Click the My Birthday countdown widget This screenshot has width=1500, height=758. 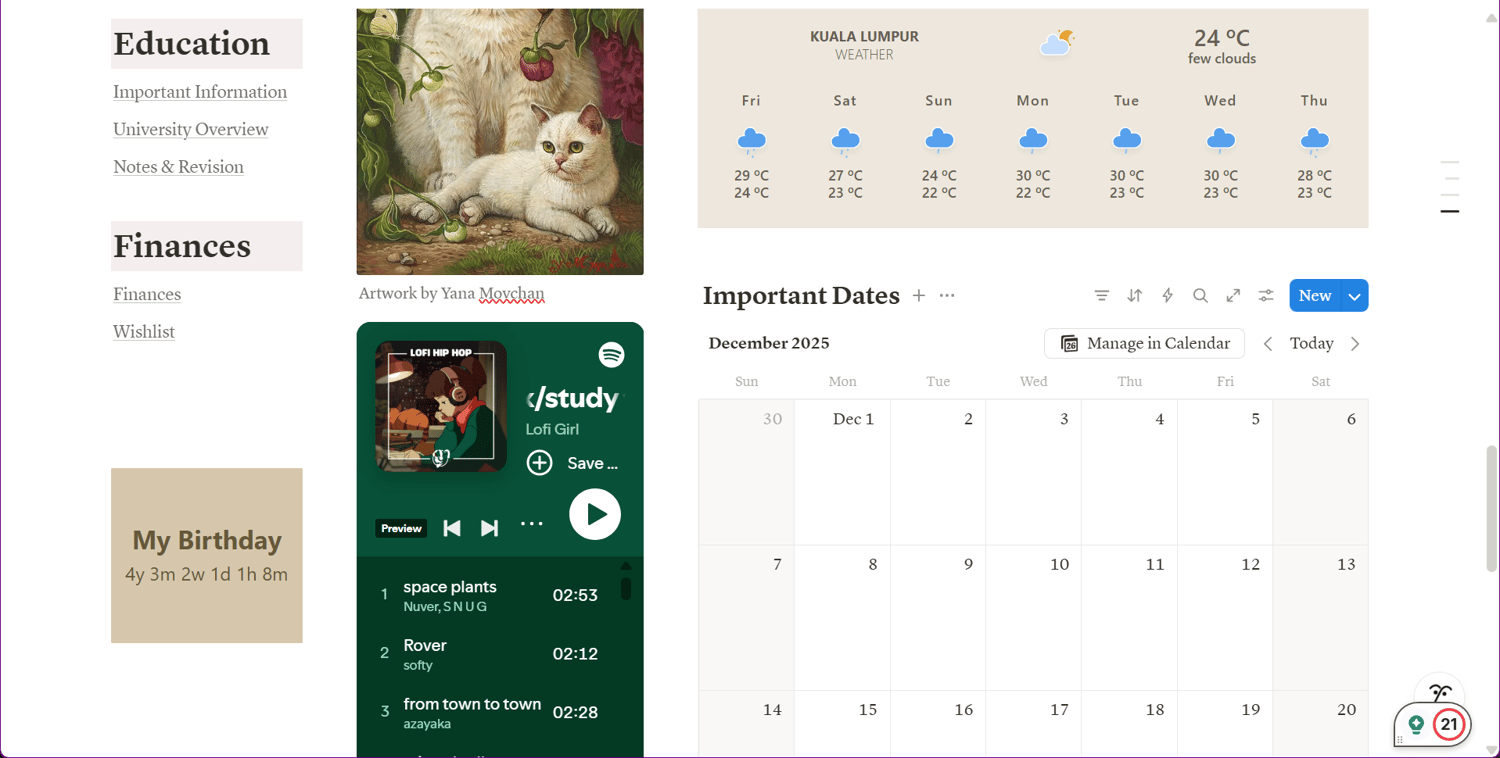[x=207, y=556]
